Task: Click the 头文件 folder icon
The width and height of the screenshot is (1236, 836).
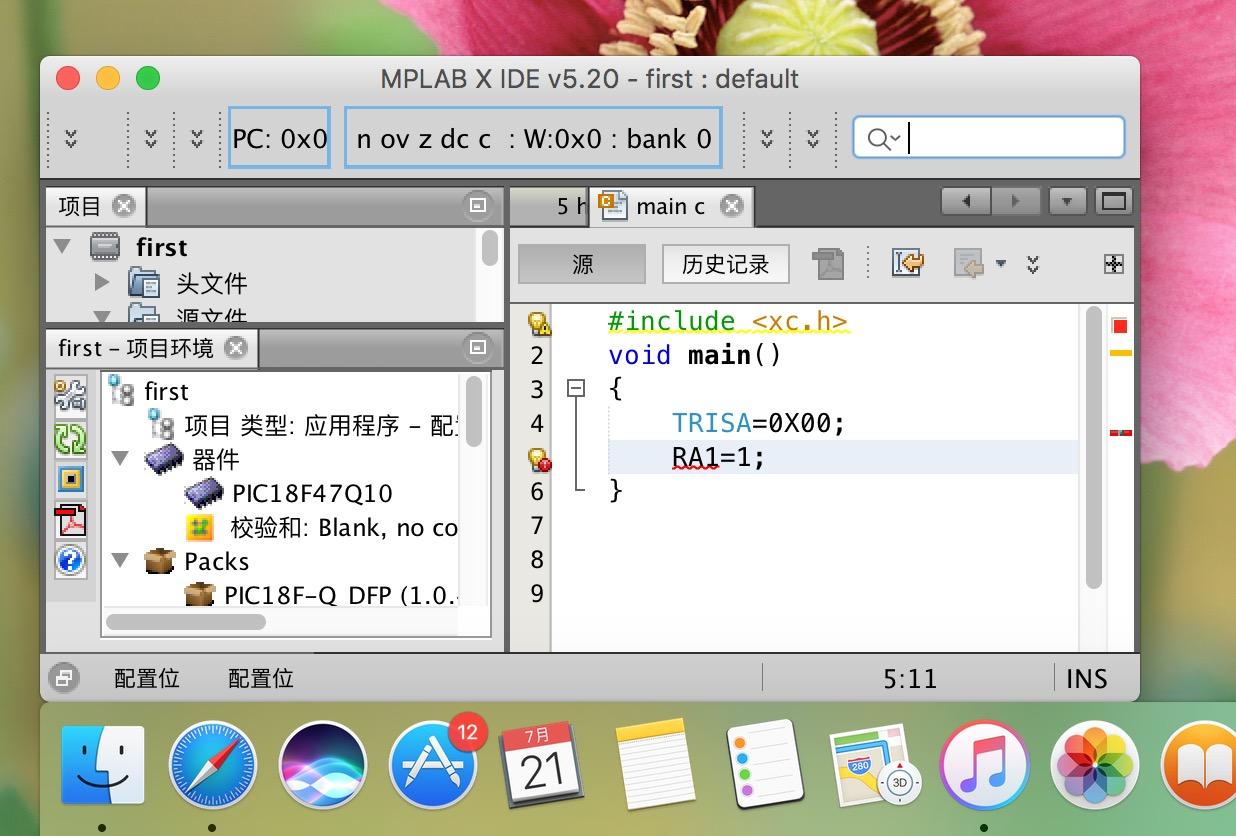Action: coord(144,283)
